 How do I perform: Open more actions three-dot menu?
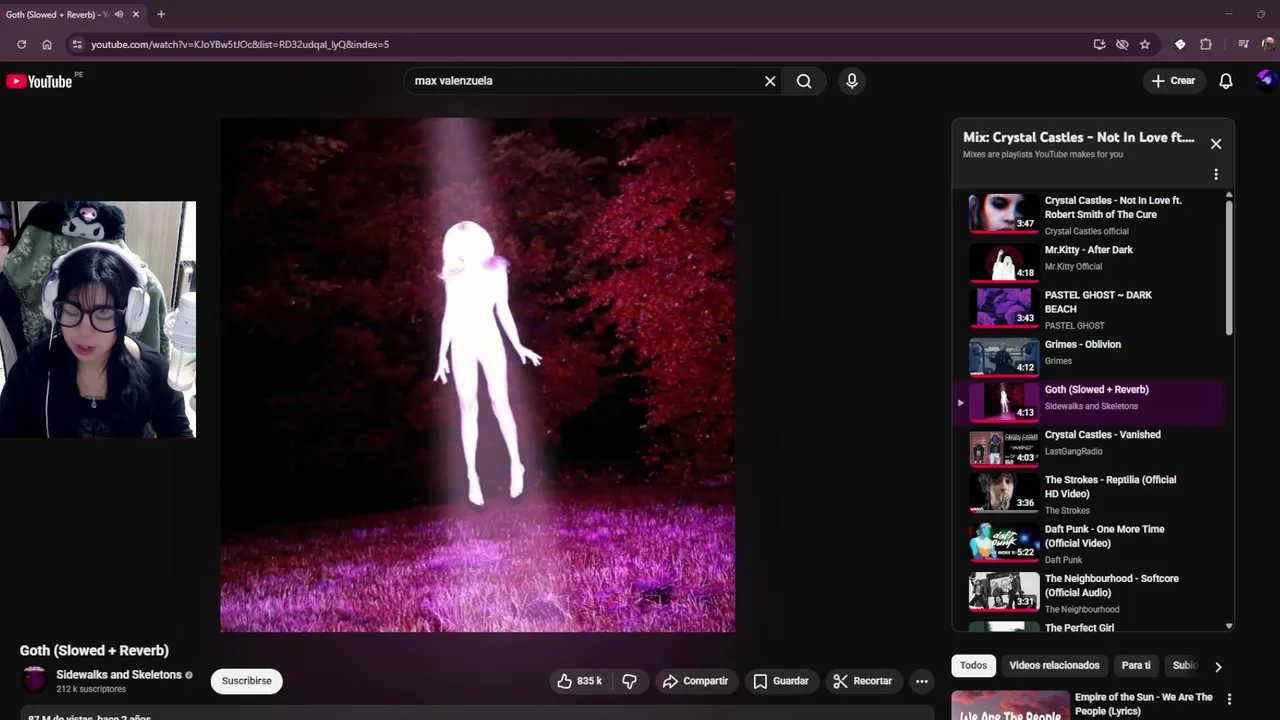click(x=922, y=681)
